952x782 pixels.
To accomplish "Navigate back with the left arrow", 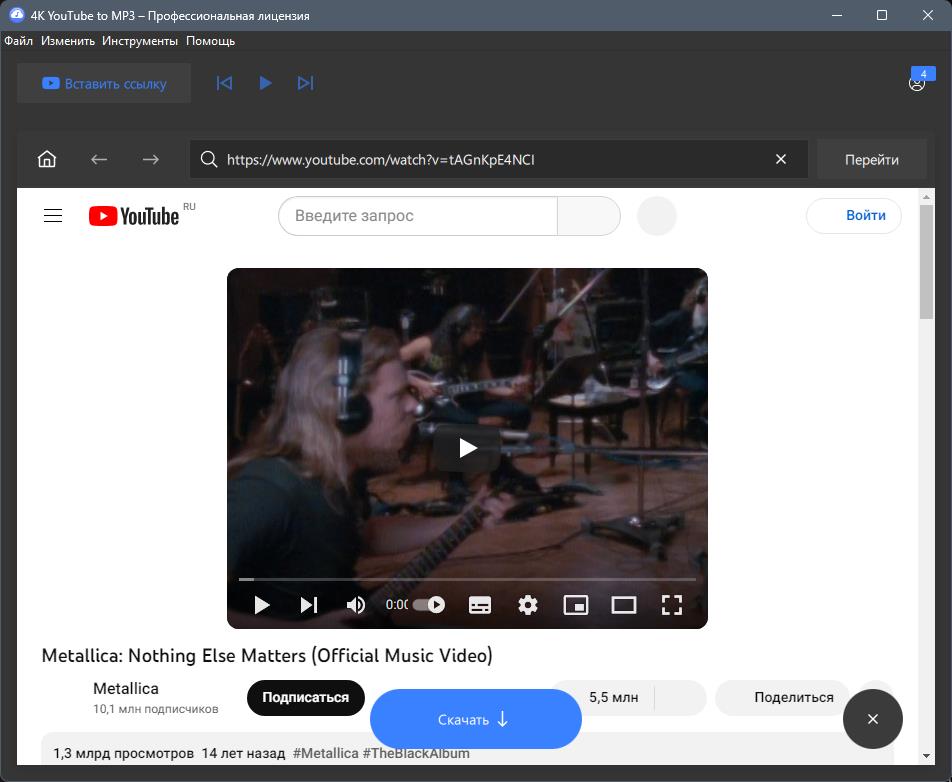I will pyautogui.click(x=99, y=159).
